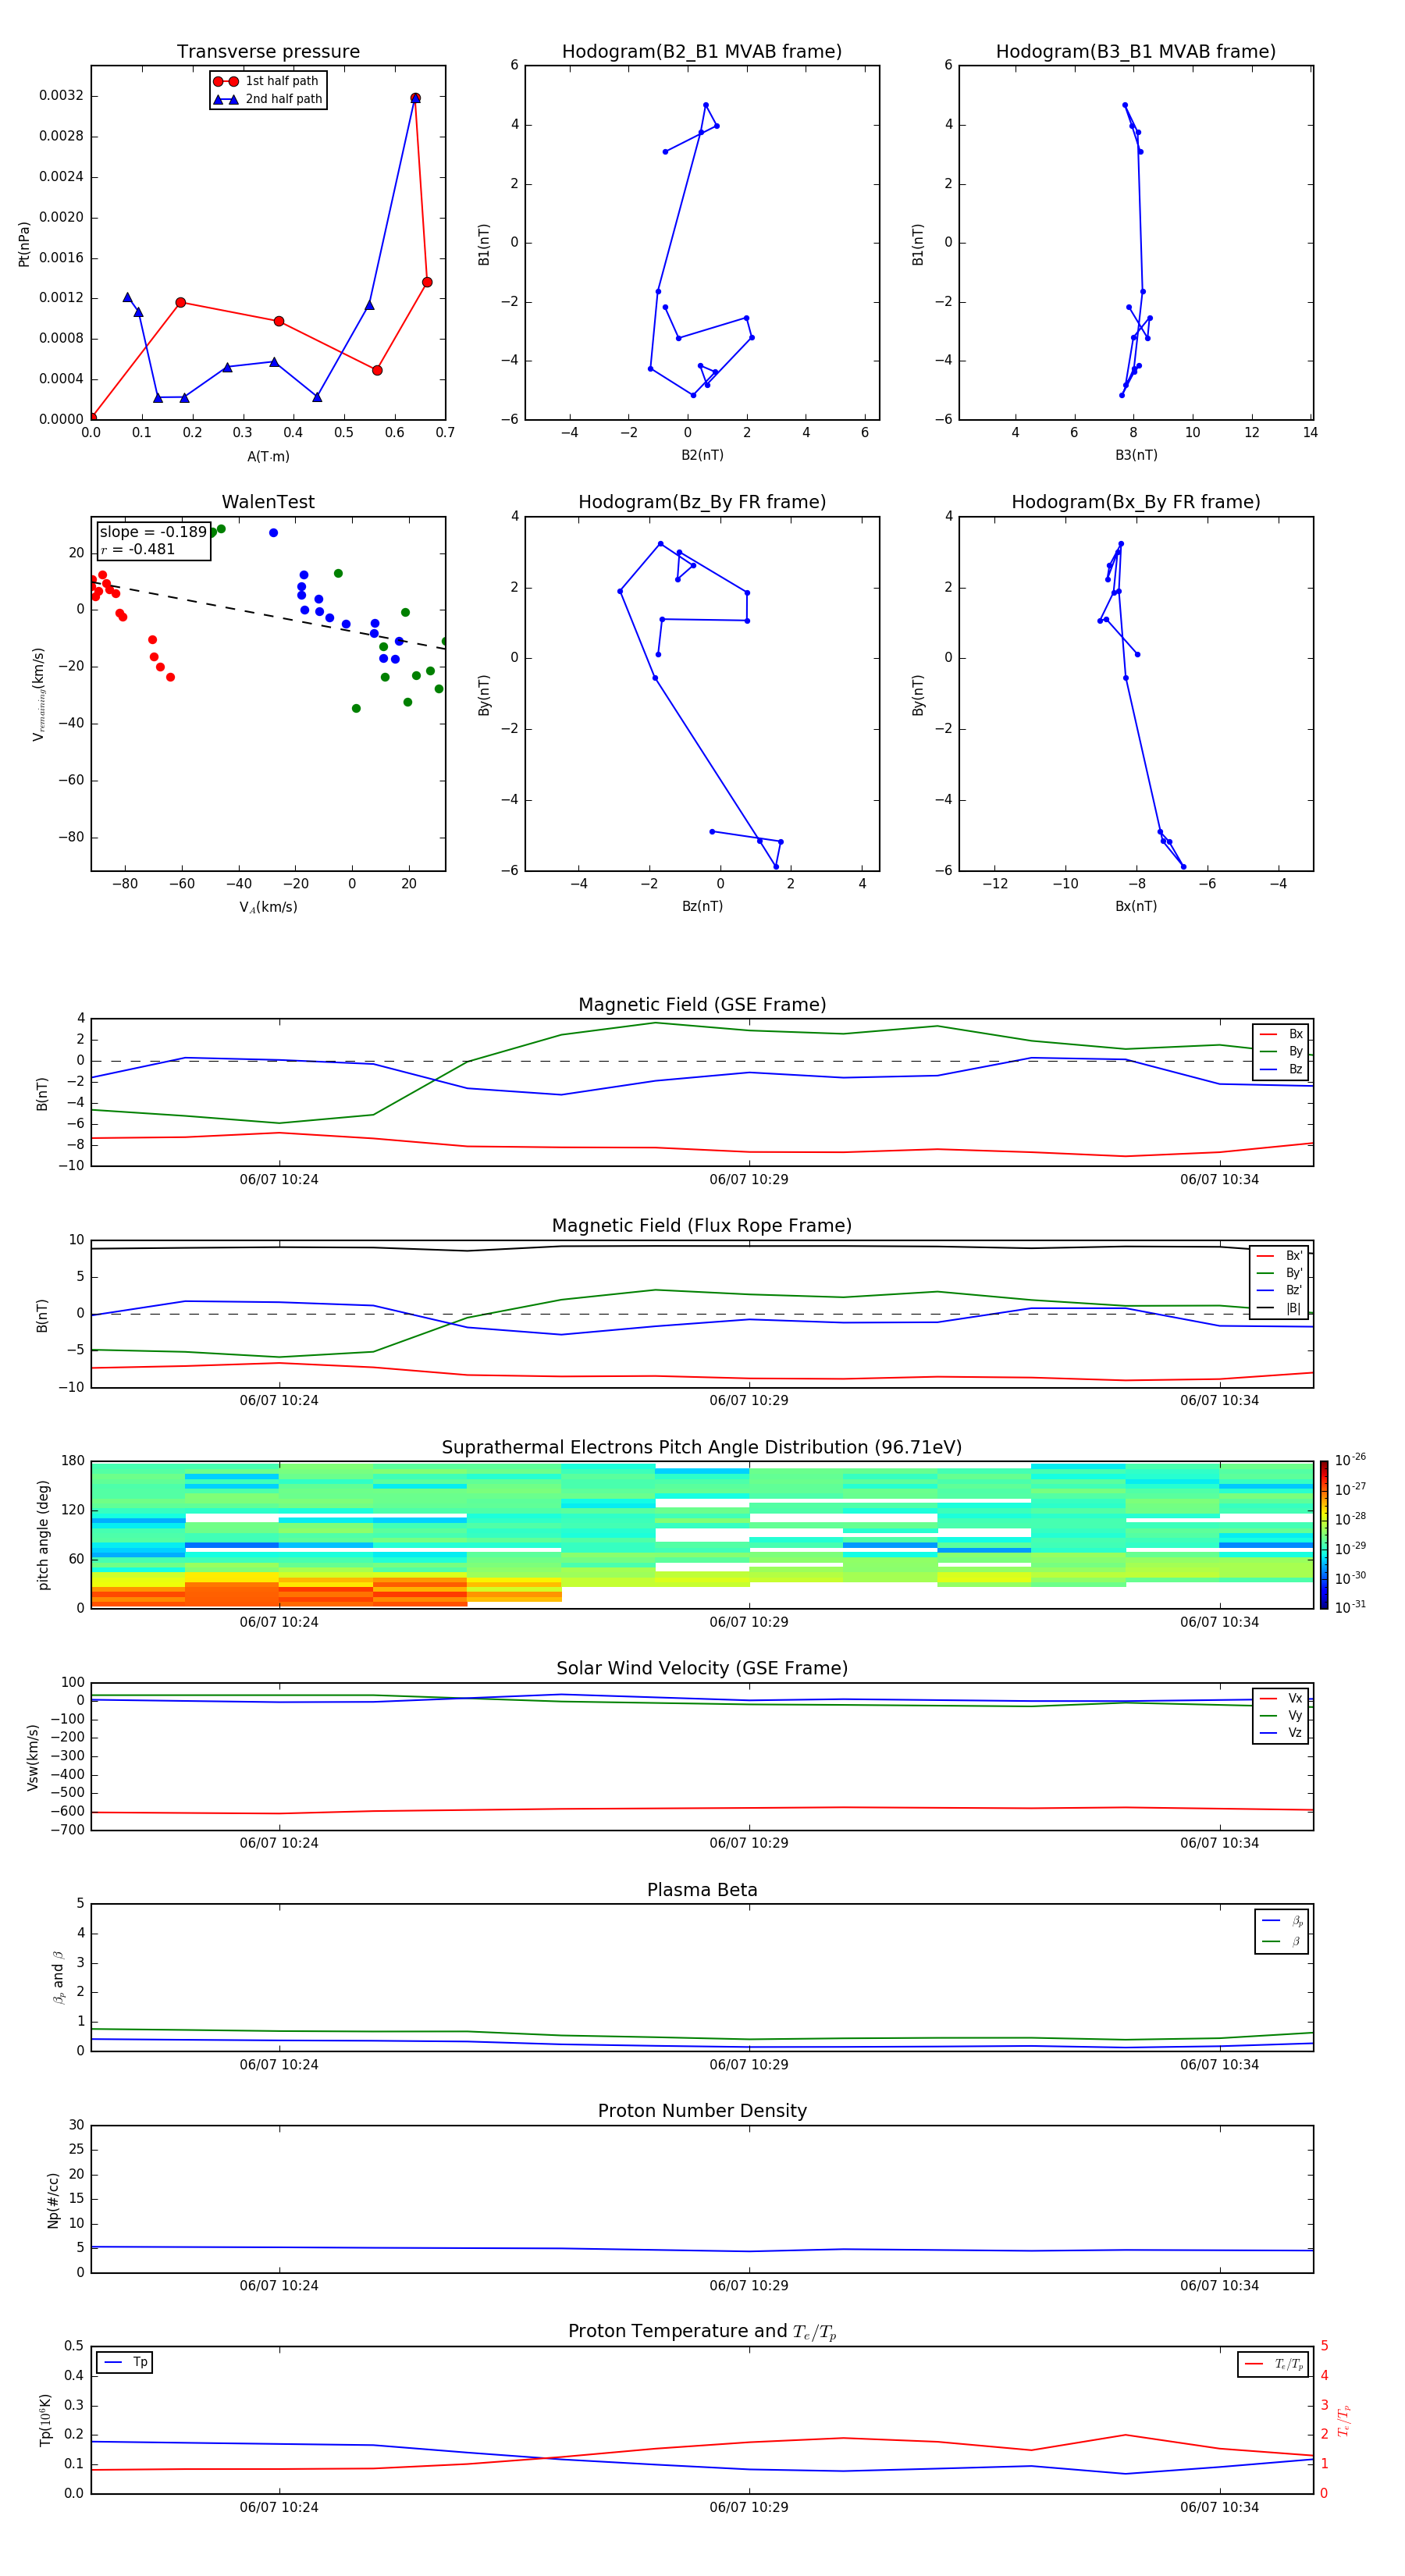Click Bx entry in GSE legend
The height and width of the screenshot is (2576, 1405).
click(1281, 1034)
